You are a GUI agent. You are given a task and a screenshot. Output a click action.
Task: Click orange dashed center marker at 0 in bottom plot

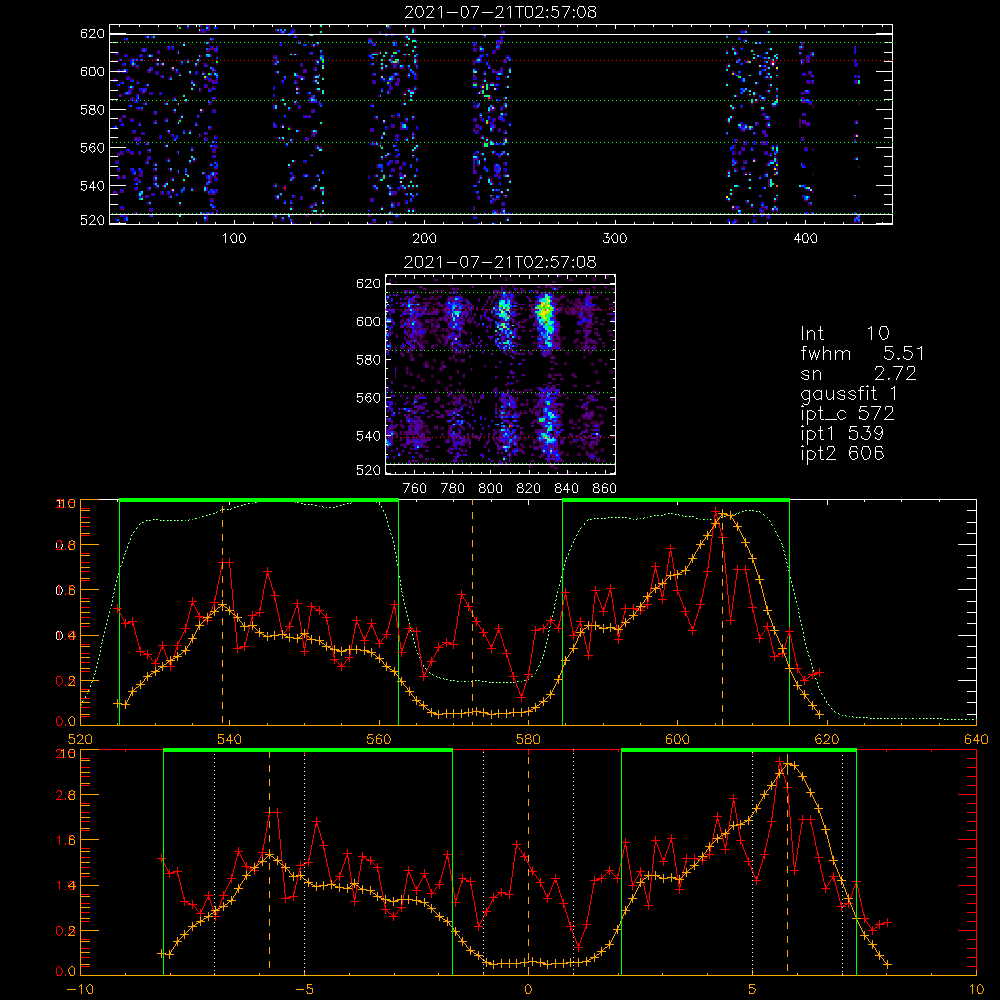pos(528,861)
